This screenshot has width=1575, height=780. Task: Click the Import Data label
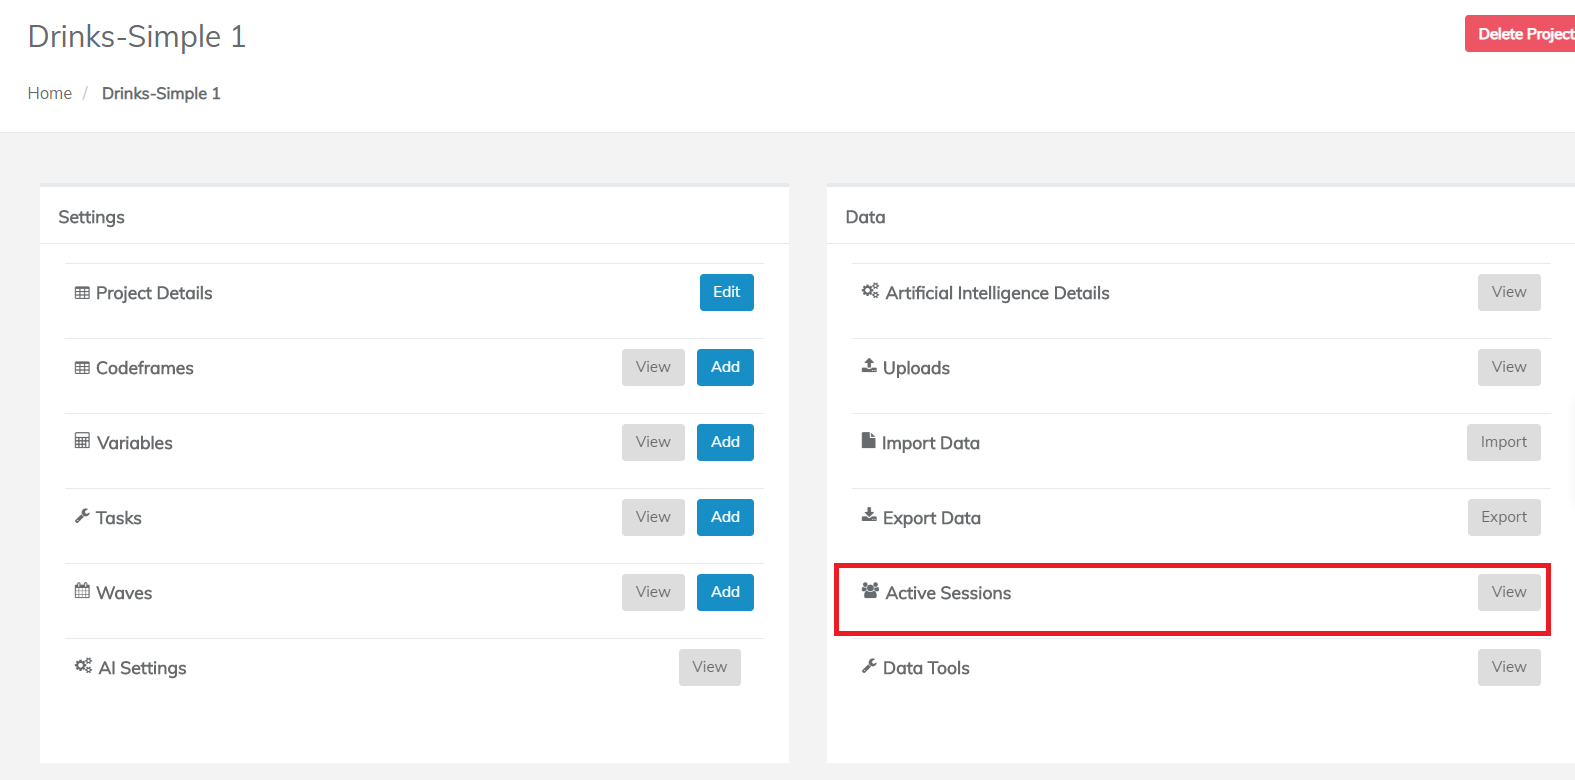[x=931, y=443]
